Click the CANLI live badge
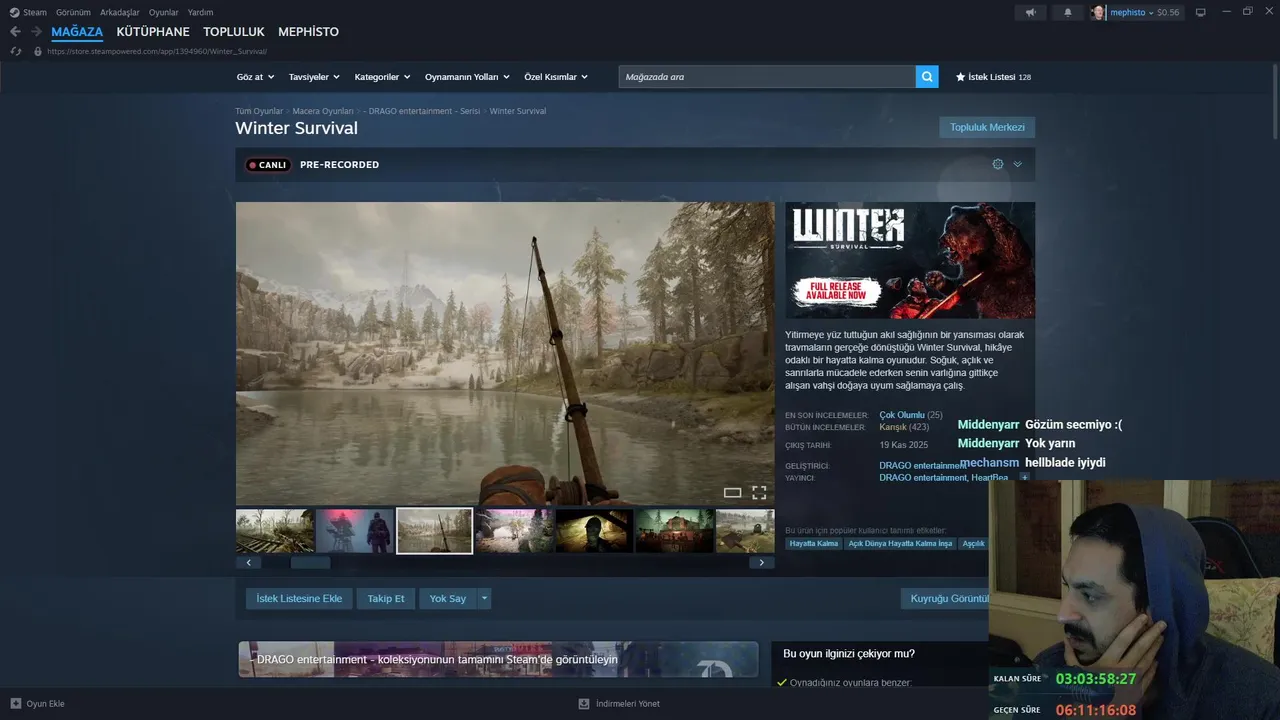Screen dimensions: 1280x720 point(268,165)
